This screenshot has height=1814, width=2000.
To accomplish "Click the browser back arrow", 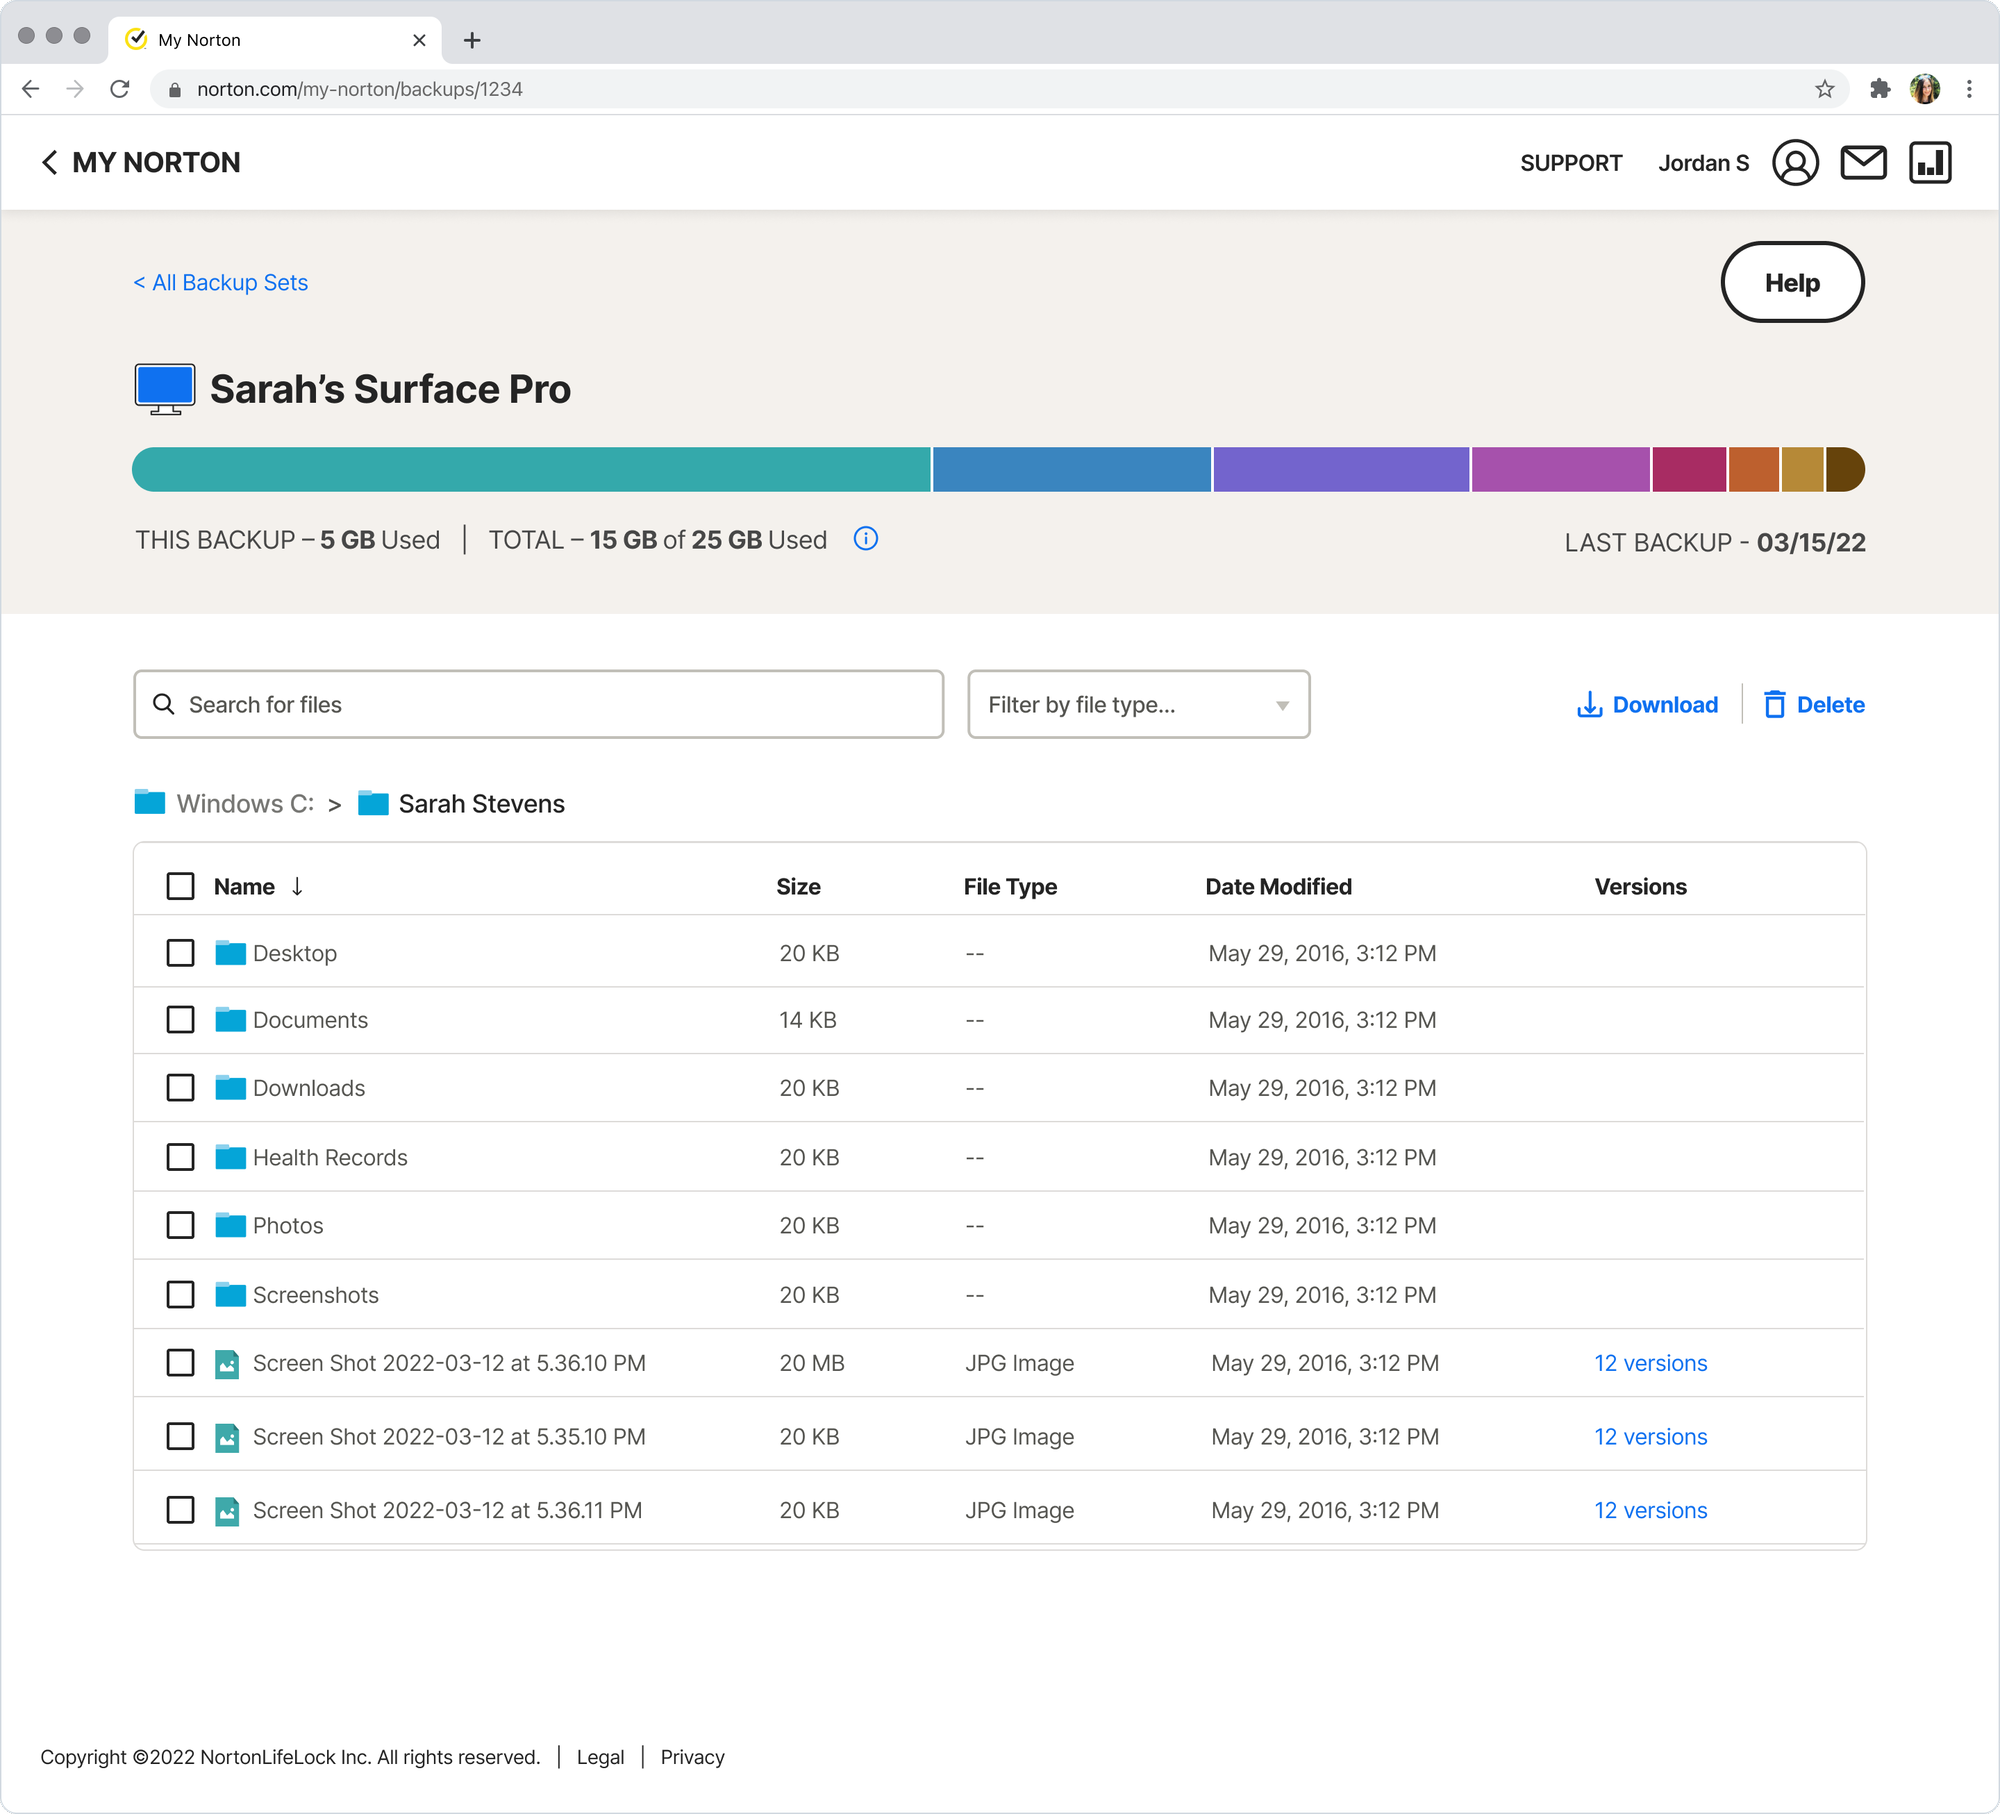I will [31, 89].
